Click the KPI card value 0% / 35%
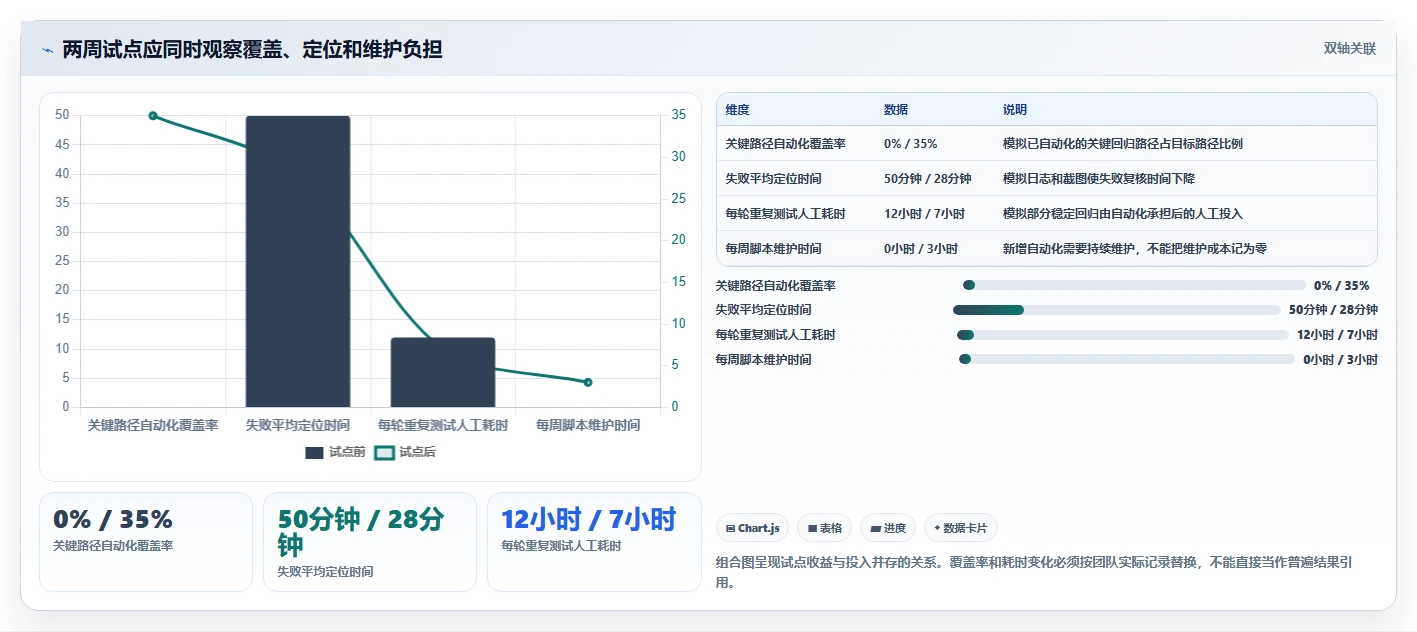 tap(113, 519)
